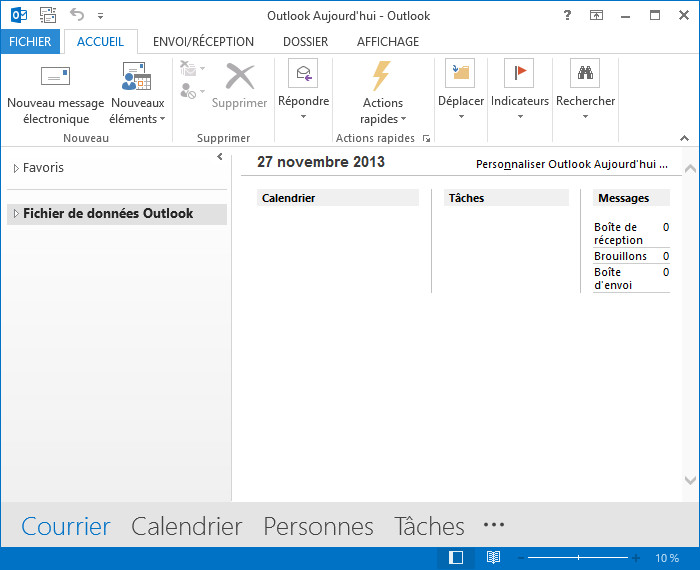Click the Indicateurs flag icon
This screenshot has height=570, width=700.
tap(519, 74)
